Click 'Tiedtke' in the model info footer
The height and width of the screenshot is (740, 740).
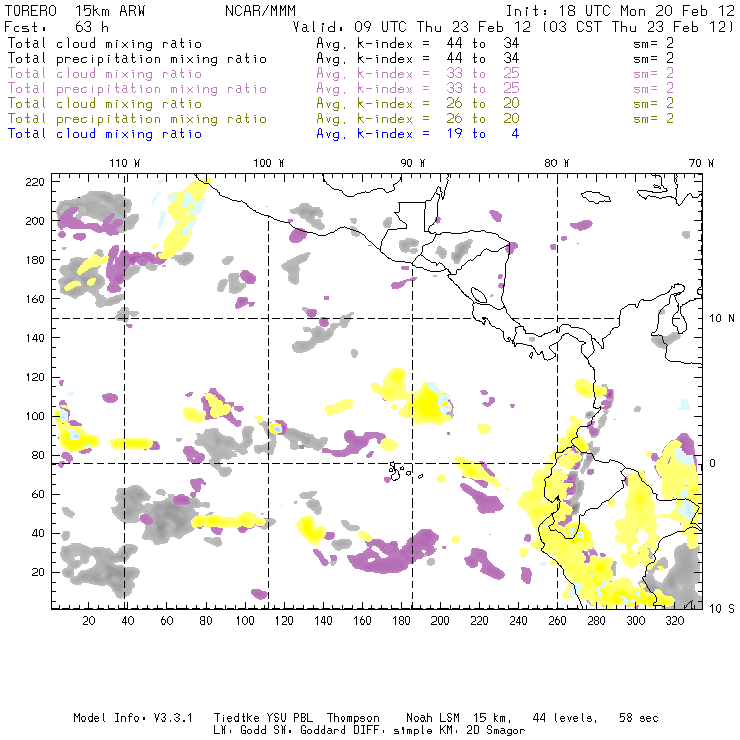click(x=236, y=718)
